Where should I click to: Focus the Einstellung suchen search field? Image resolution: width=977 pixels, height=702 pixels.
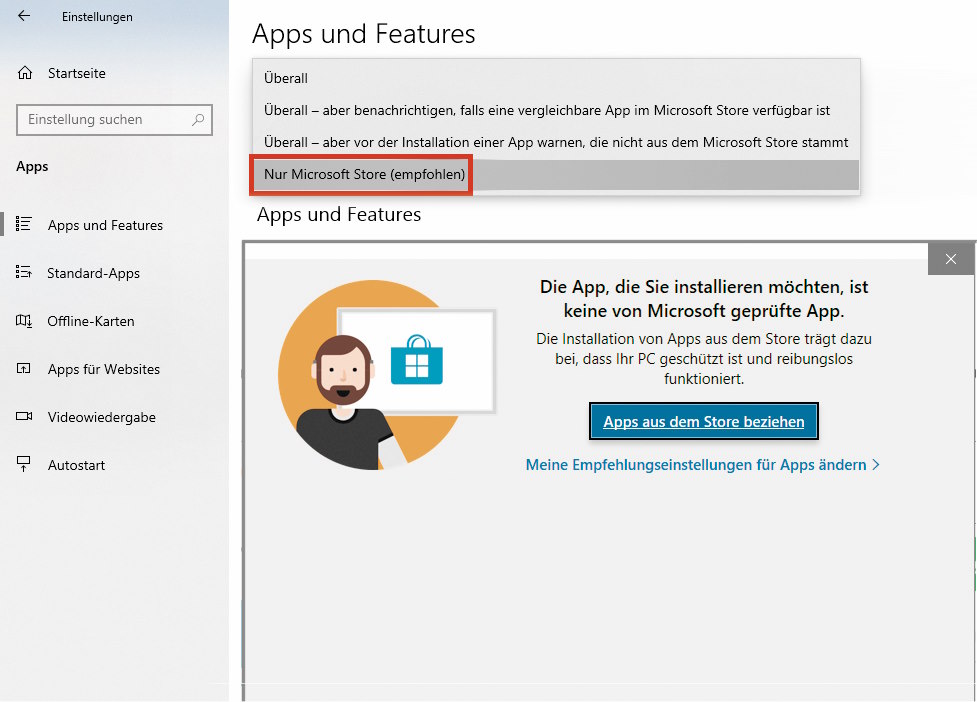coord(114,120)
